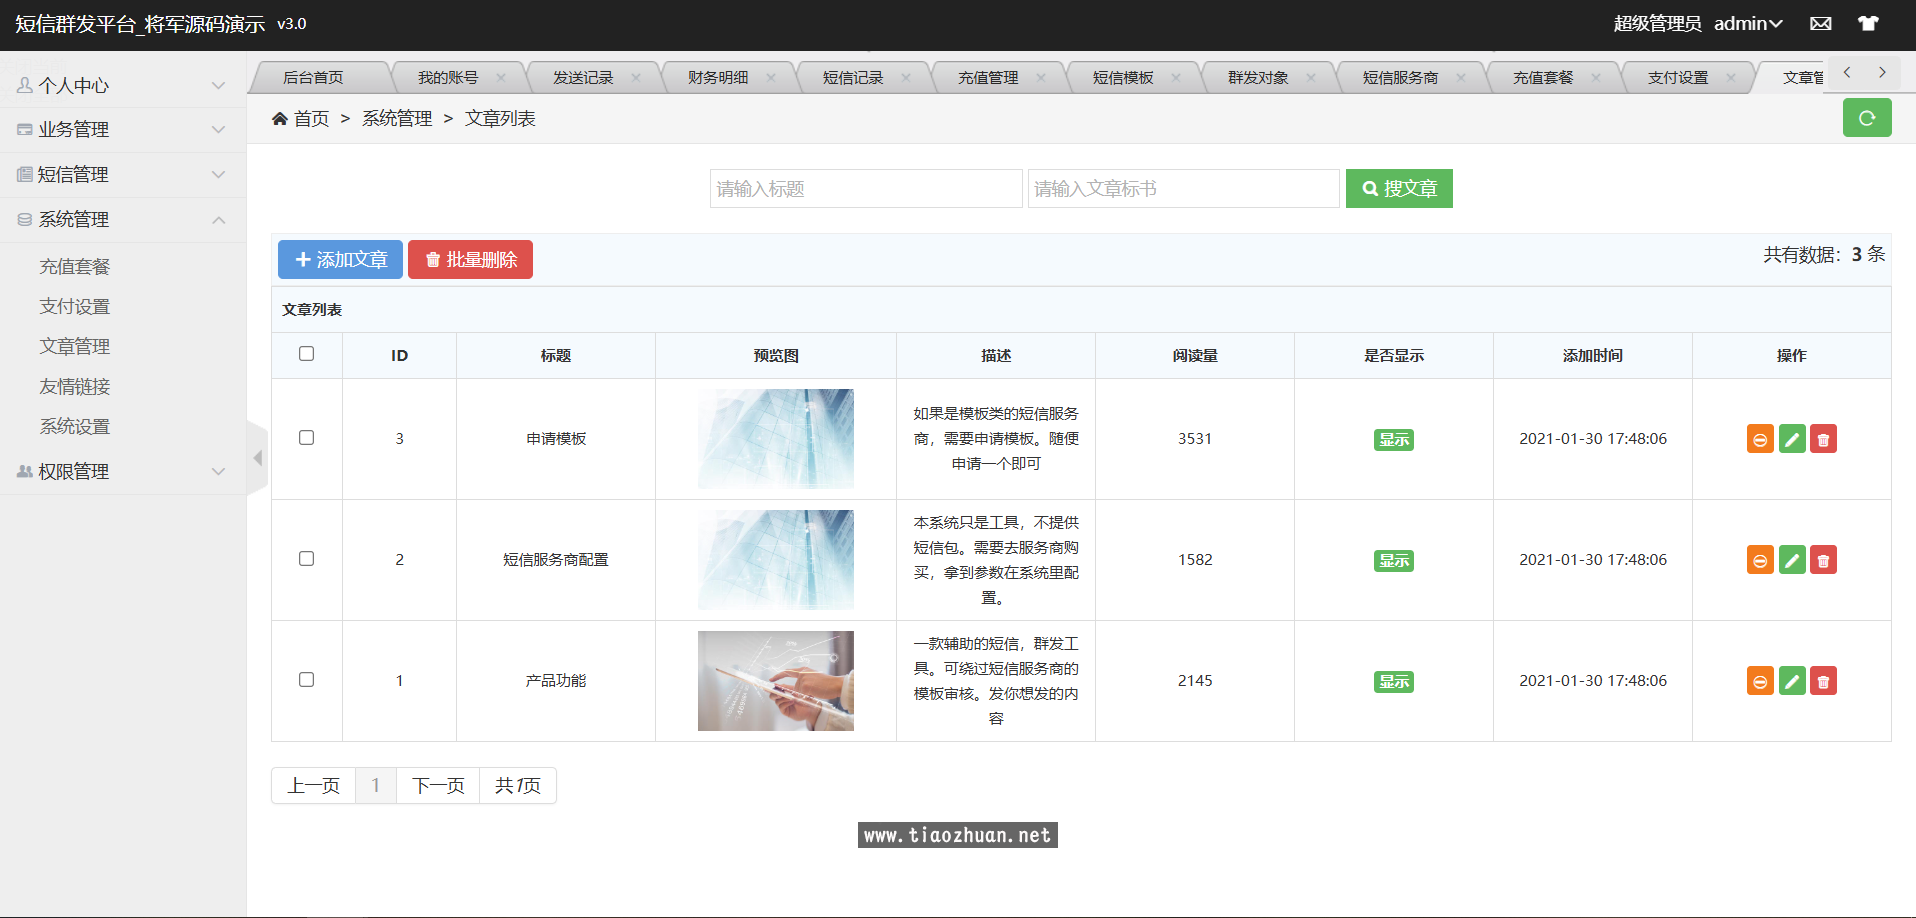Tick the checkbox for article ID 2
Screen dimensions: 1916x918
click(307, 559)
